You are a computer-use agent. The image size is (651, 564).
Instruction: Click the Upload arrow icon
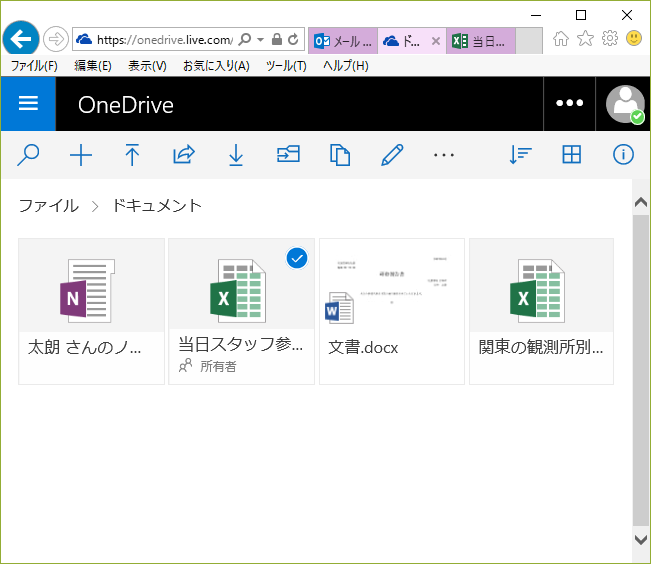132,155
